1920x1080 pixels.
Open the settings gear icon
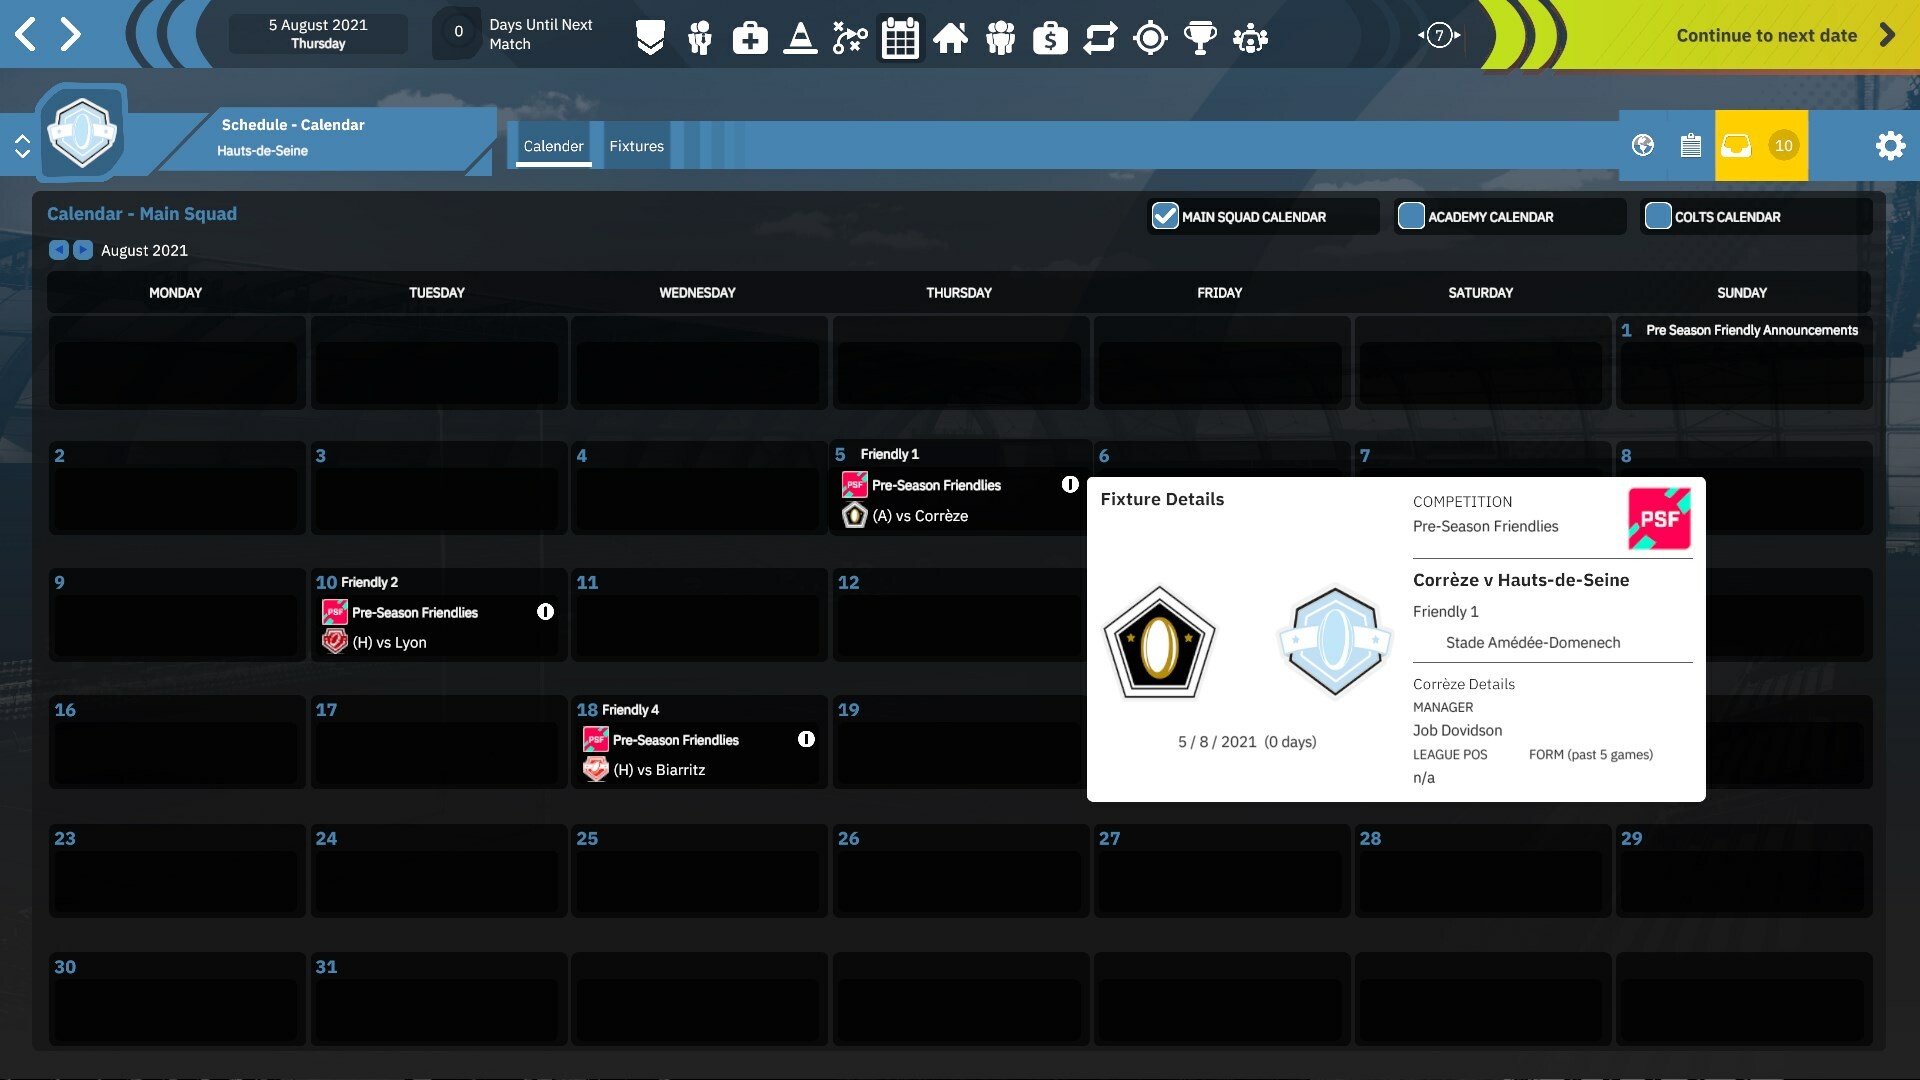[1890, 146]
